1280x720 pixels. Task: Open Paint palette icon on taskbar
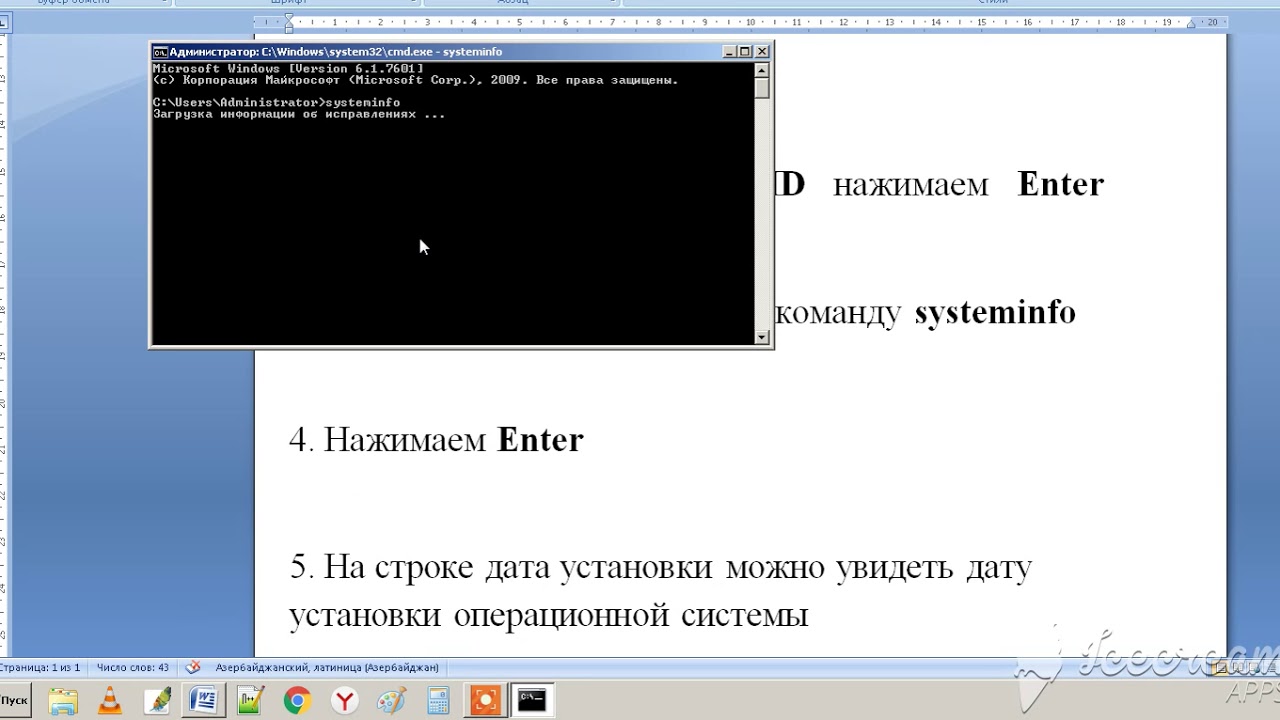(391, 700)
